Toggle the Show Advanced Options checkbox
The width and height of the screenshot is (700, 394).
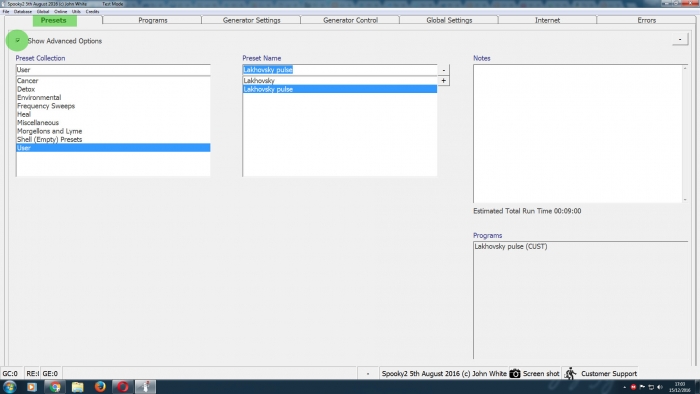tap(18, 41)
